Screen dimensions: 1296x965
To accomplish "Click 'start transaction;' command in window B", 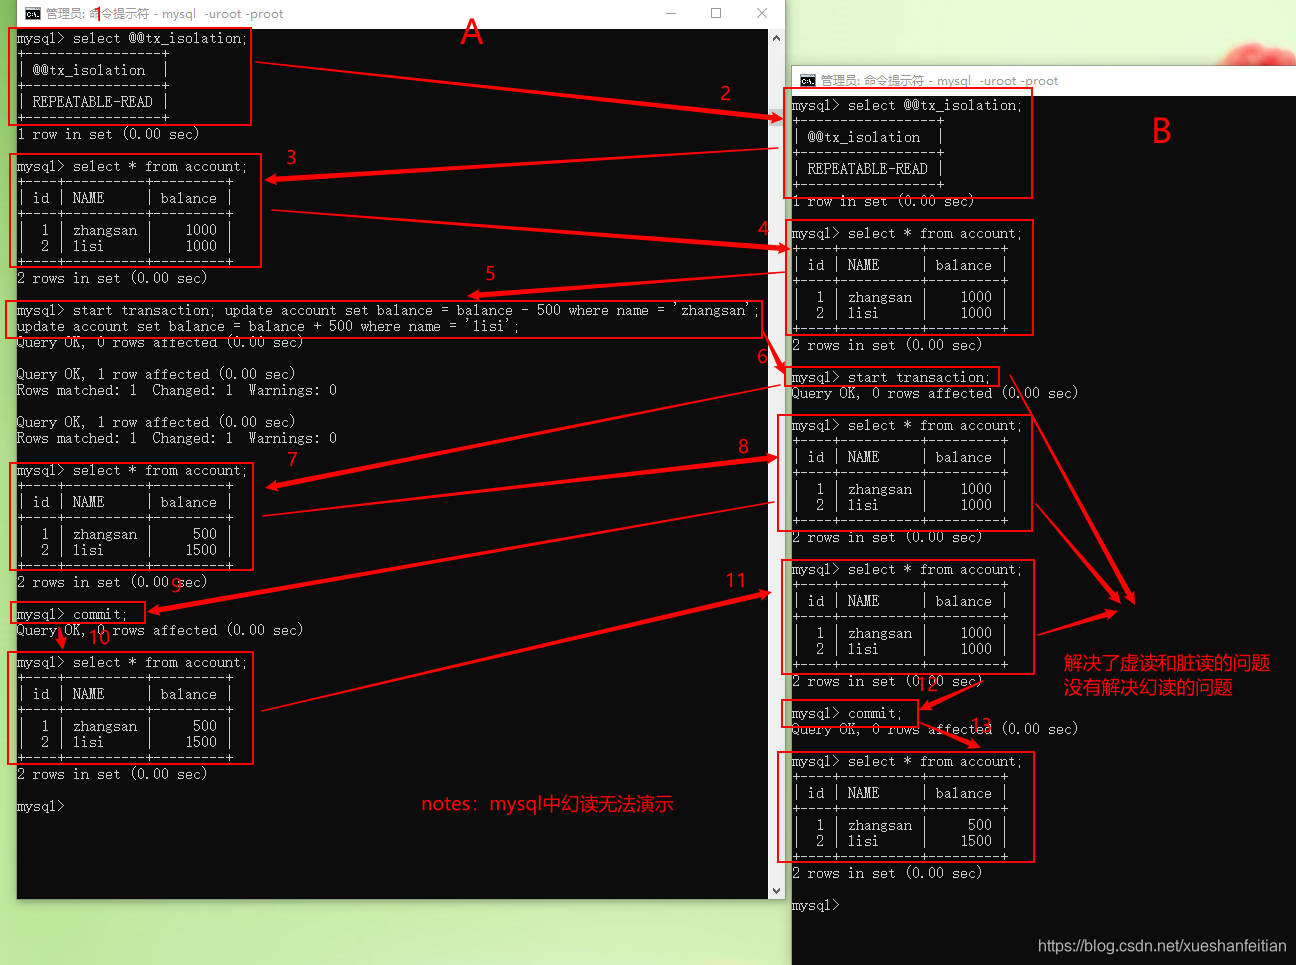I will click(x=919, y=378).
